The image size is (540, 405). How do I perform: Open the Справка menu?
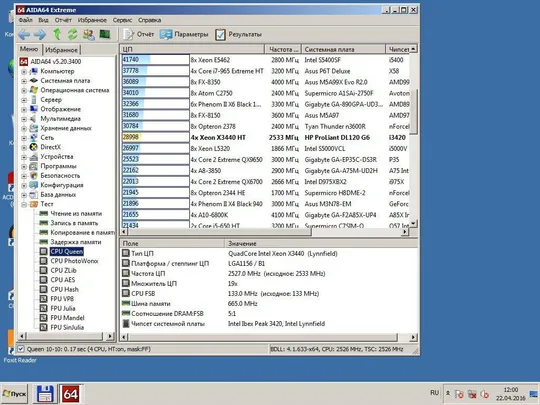pyautogui.click(x=149, y=20)
